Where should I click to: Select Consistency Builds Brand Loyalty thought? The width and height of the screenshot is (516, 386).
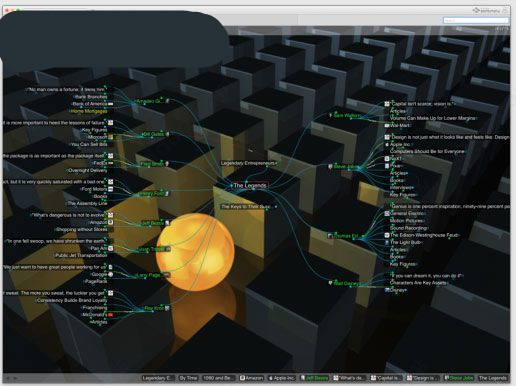pyautogui.click(x=72, y=300)
